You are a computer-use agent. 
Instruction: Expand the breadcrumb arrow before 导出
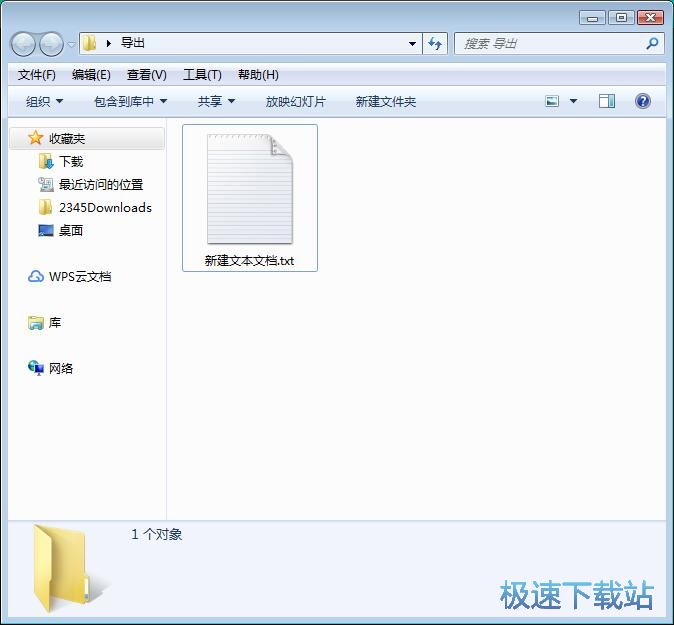[x=108, y=43]
